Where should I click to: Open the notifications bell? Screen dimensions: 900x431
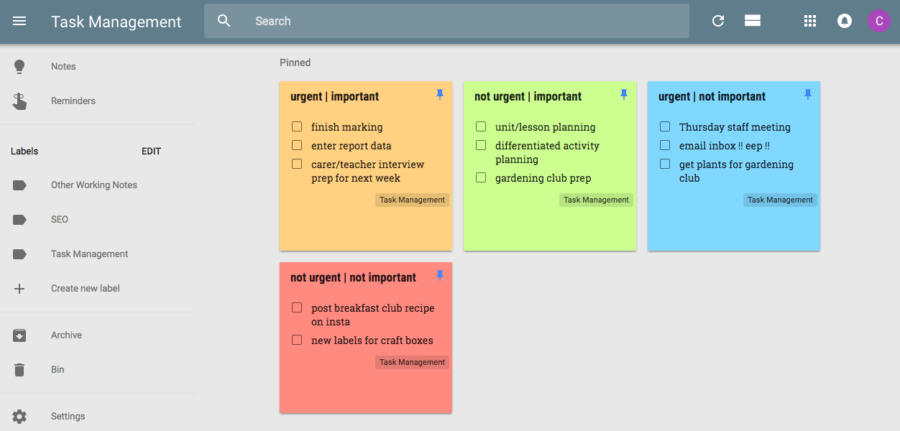coord(844,21)
